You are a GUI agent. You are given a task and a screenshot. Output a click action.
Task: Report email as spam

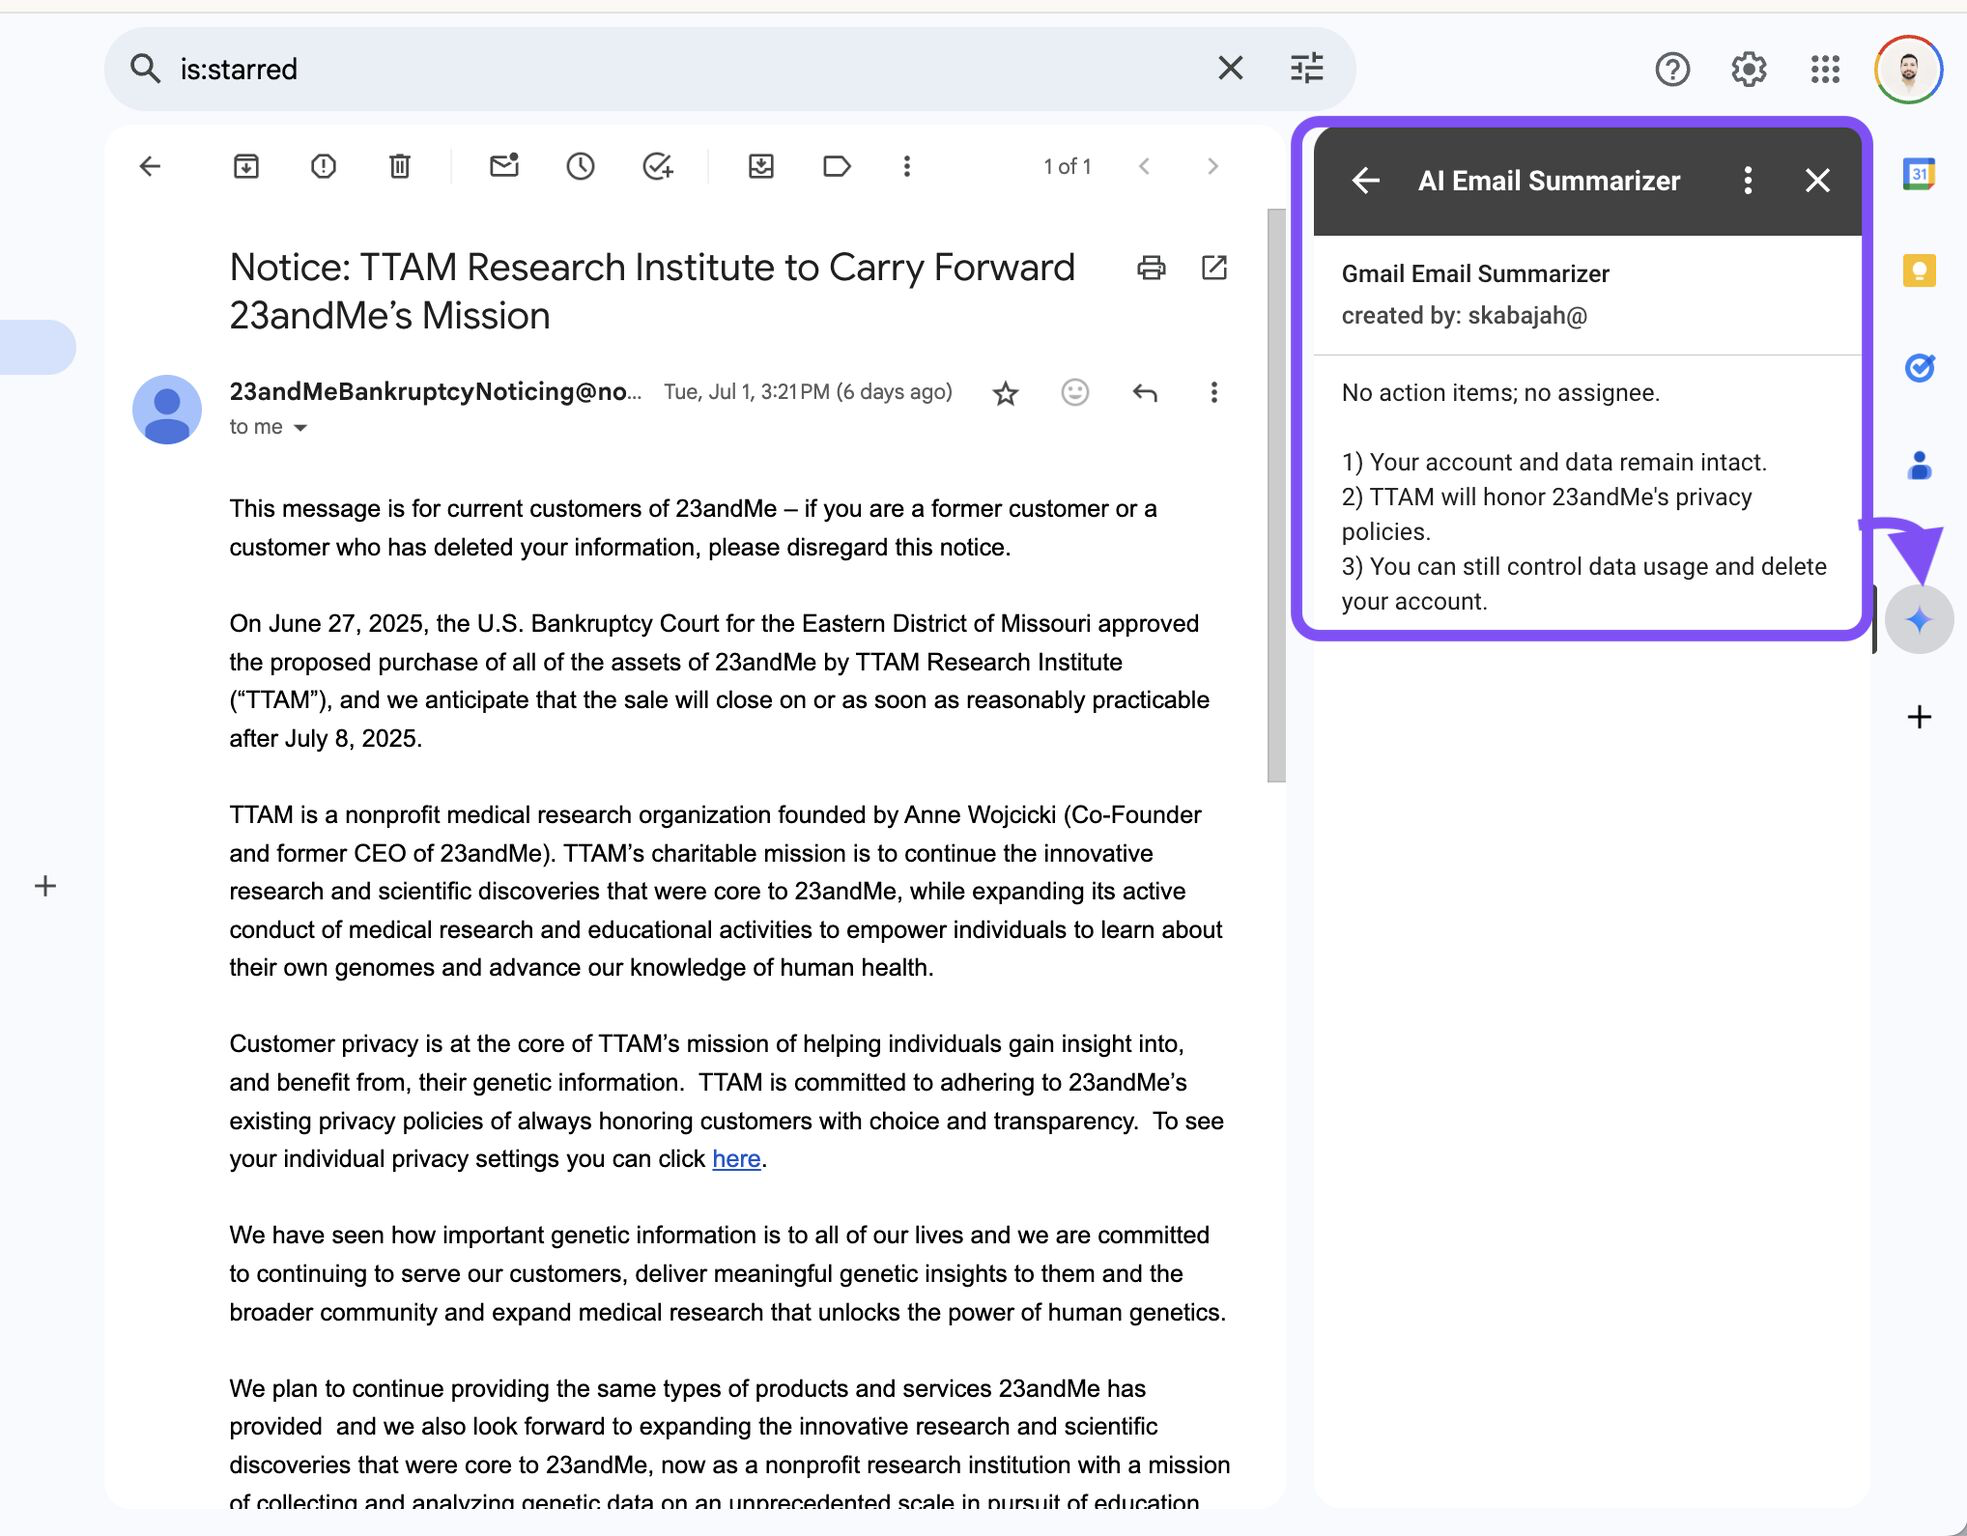(323, 166)
